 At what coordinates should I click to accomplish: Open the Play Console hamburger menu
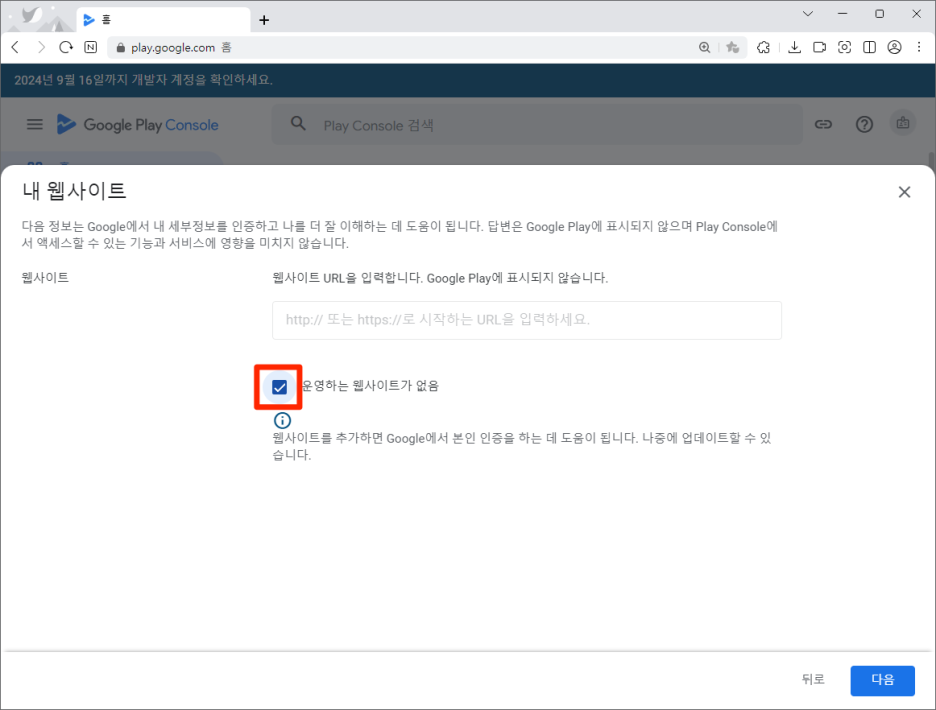35,124
